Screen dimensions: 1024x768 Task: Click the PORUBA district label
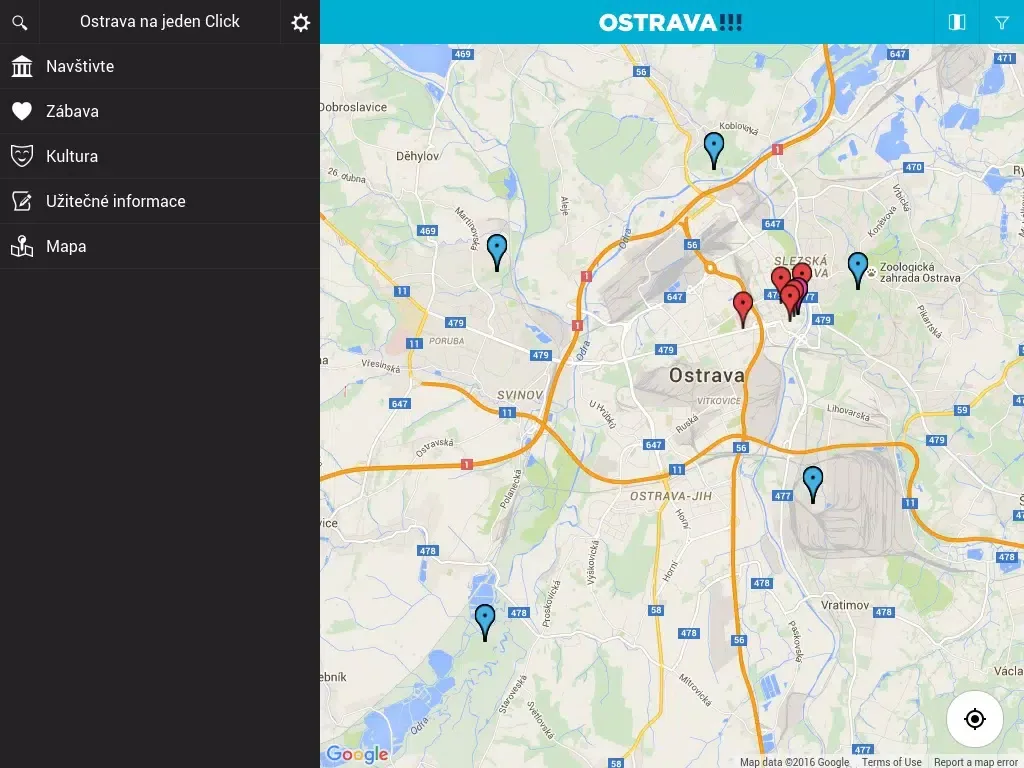click(447, 341)
